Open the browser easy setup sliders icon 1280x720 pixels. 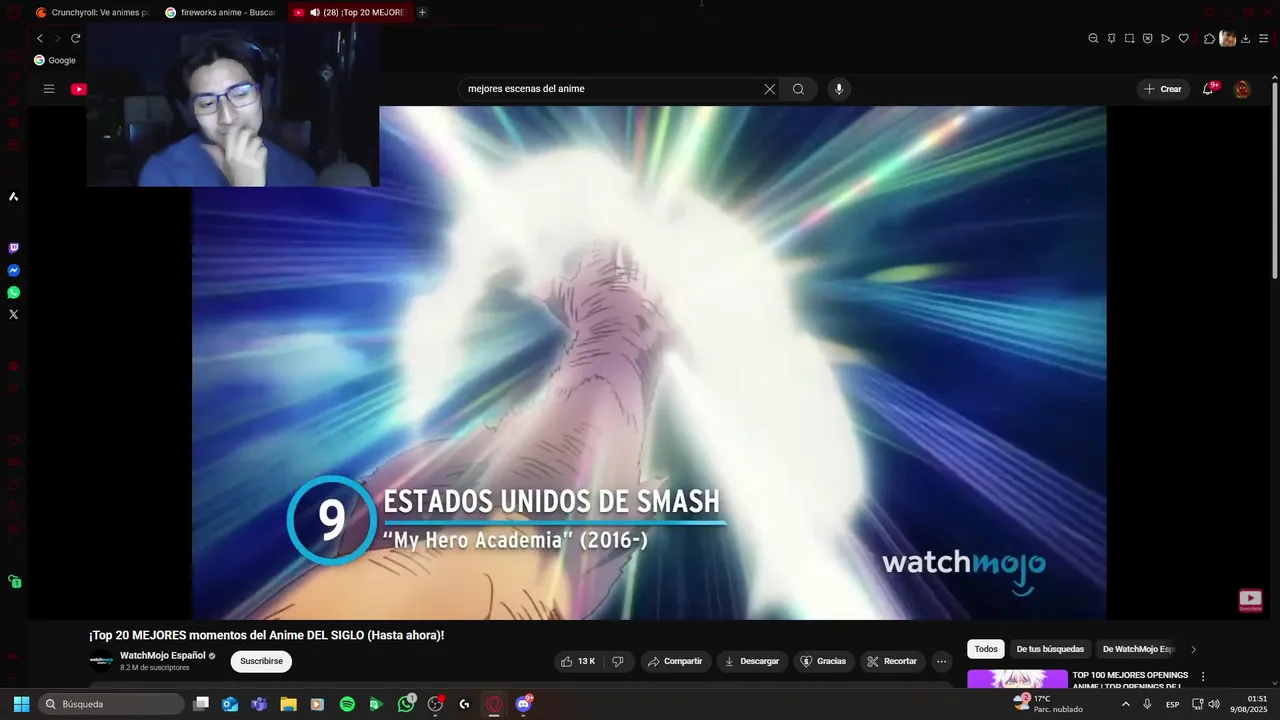[x=1263, y=38]
